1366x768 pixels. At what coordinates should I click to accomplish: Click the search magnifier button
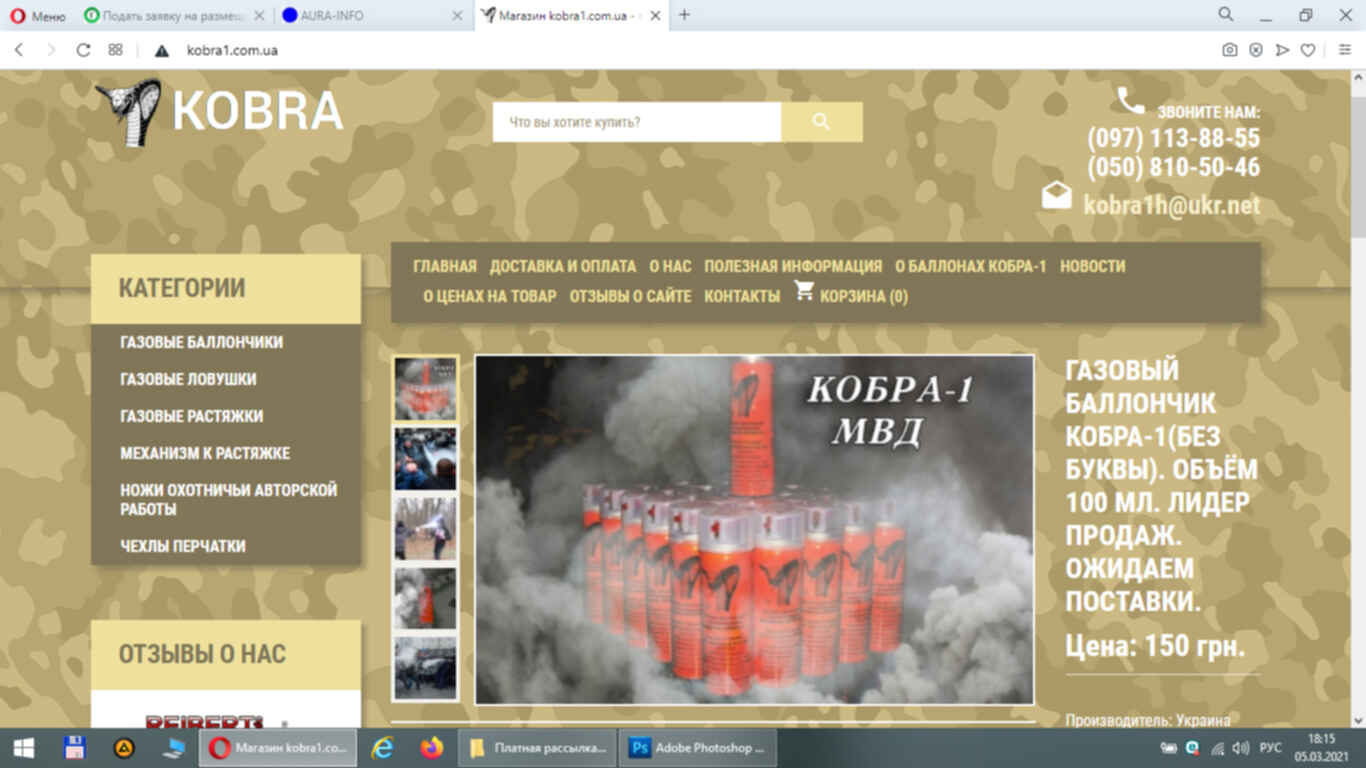coord(821,122)
